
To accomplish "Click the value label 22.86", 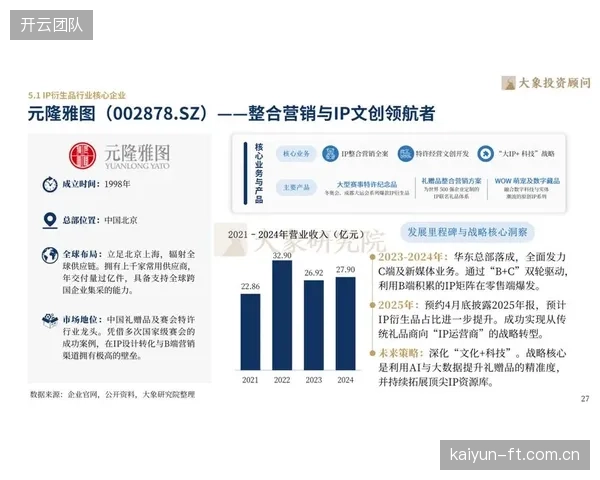I will [x=250, y=286].
